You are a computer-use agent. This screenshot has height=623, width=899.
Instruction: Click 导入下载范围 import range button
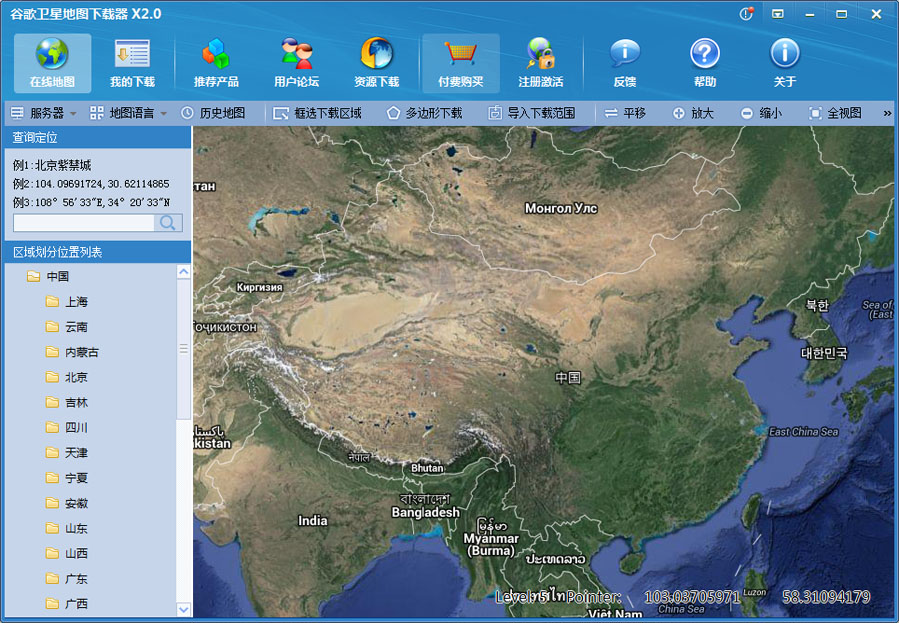click(x=531, y=114)
